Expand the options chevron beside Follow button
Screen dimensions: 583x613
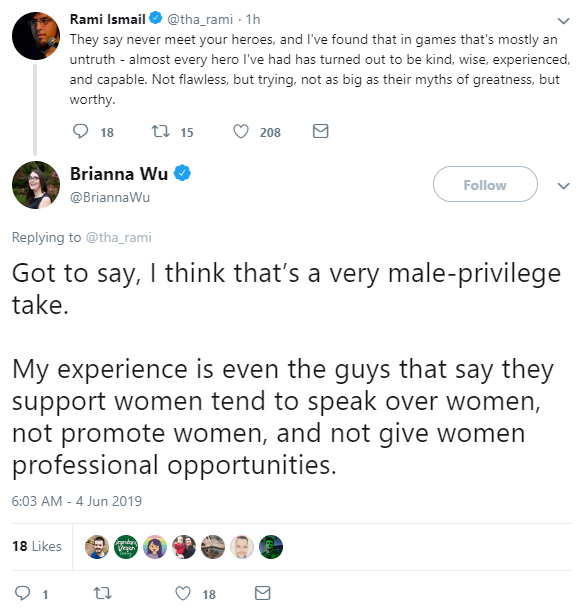click(x=563, y=186)
